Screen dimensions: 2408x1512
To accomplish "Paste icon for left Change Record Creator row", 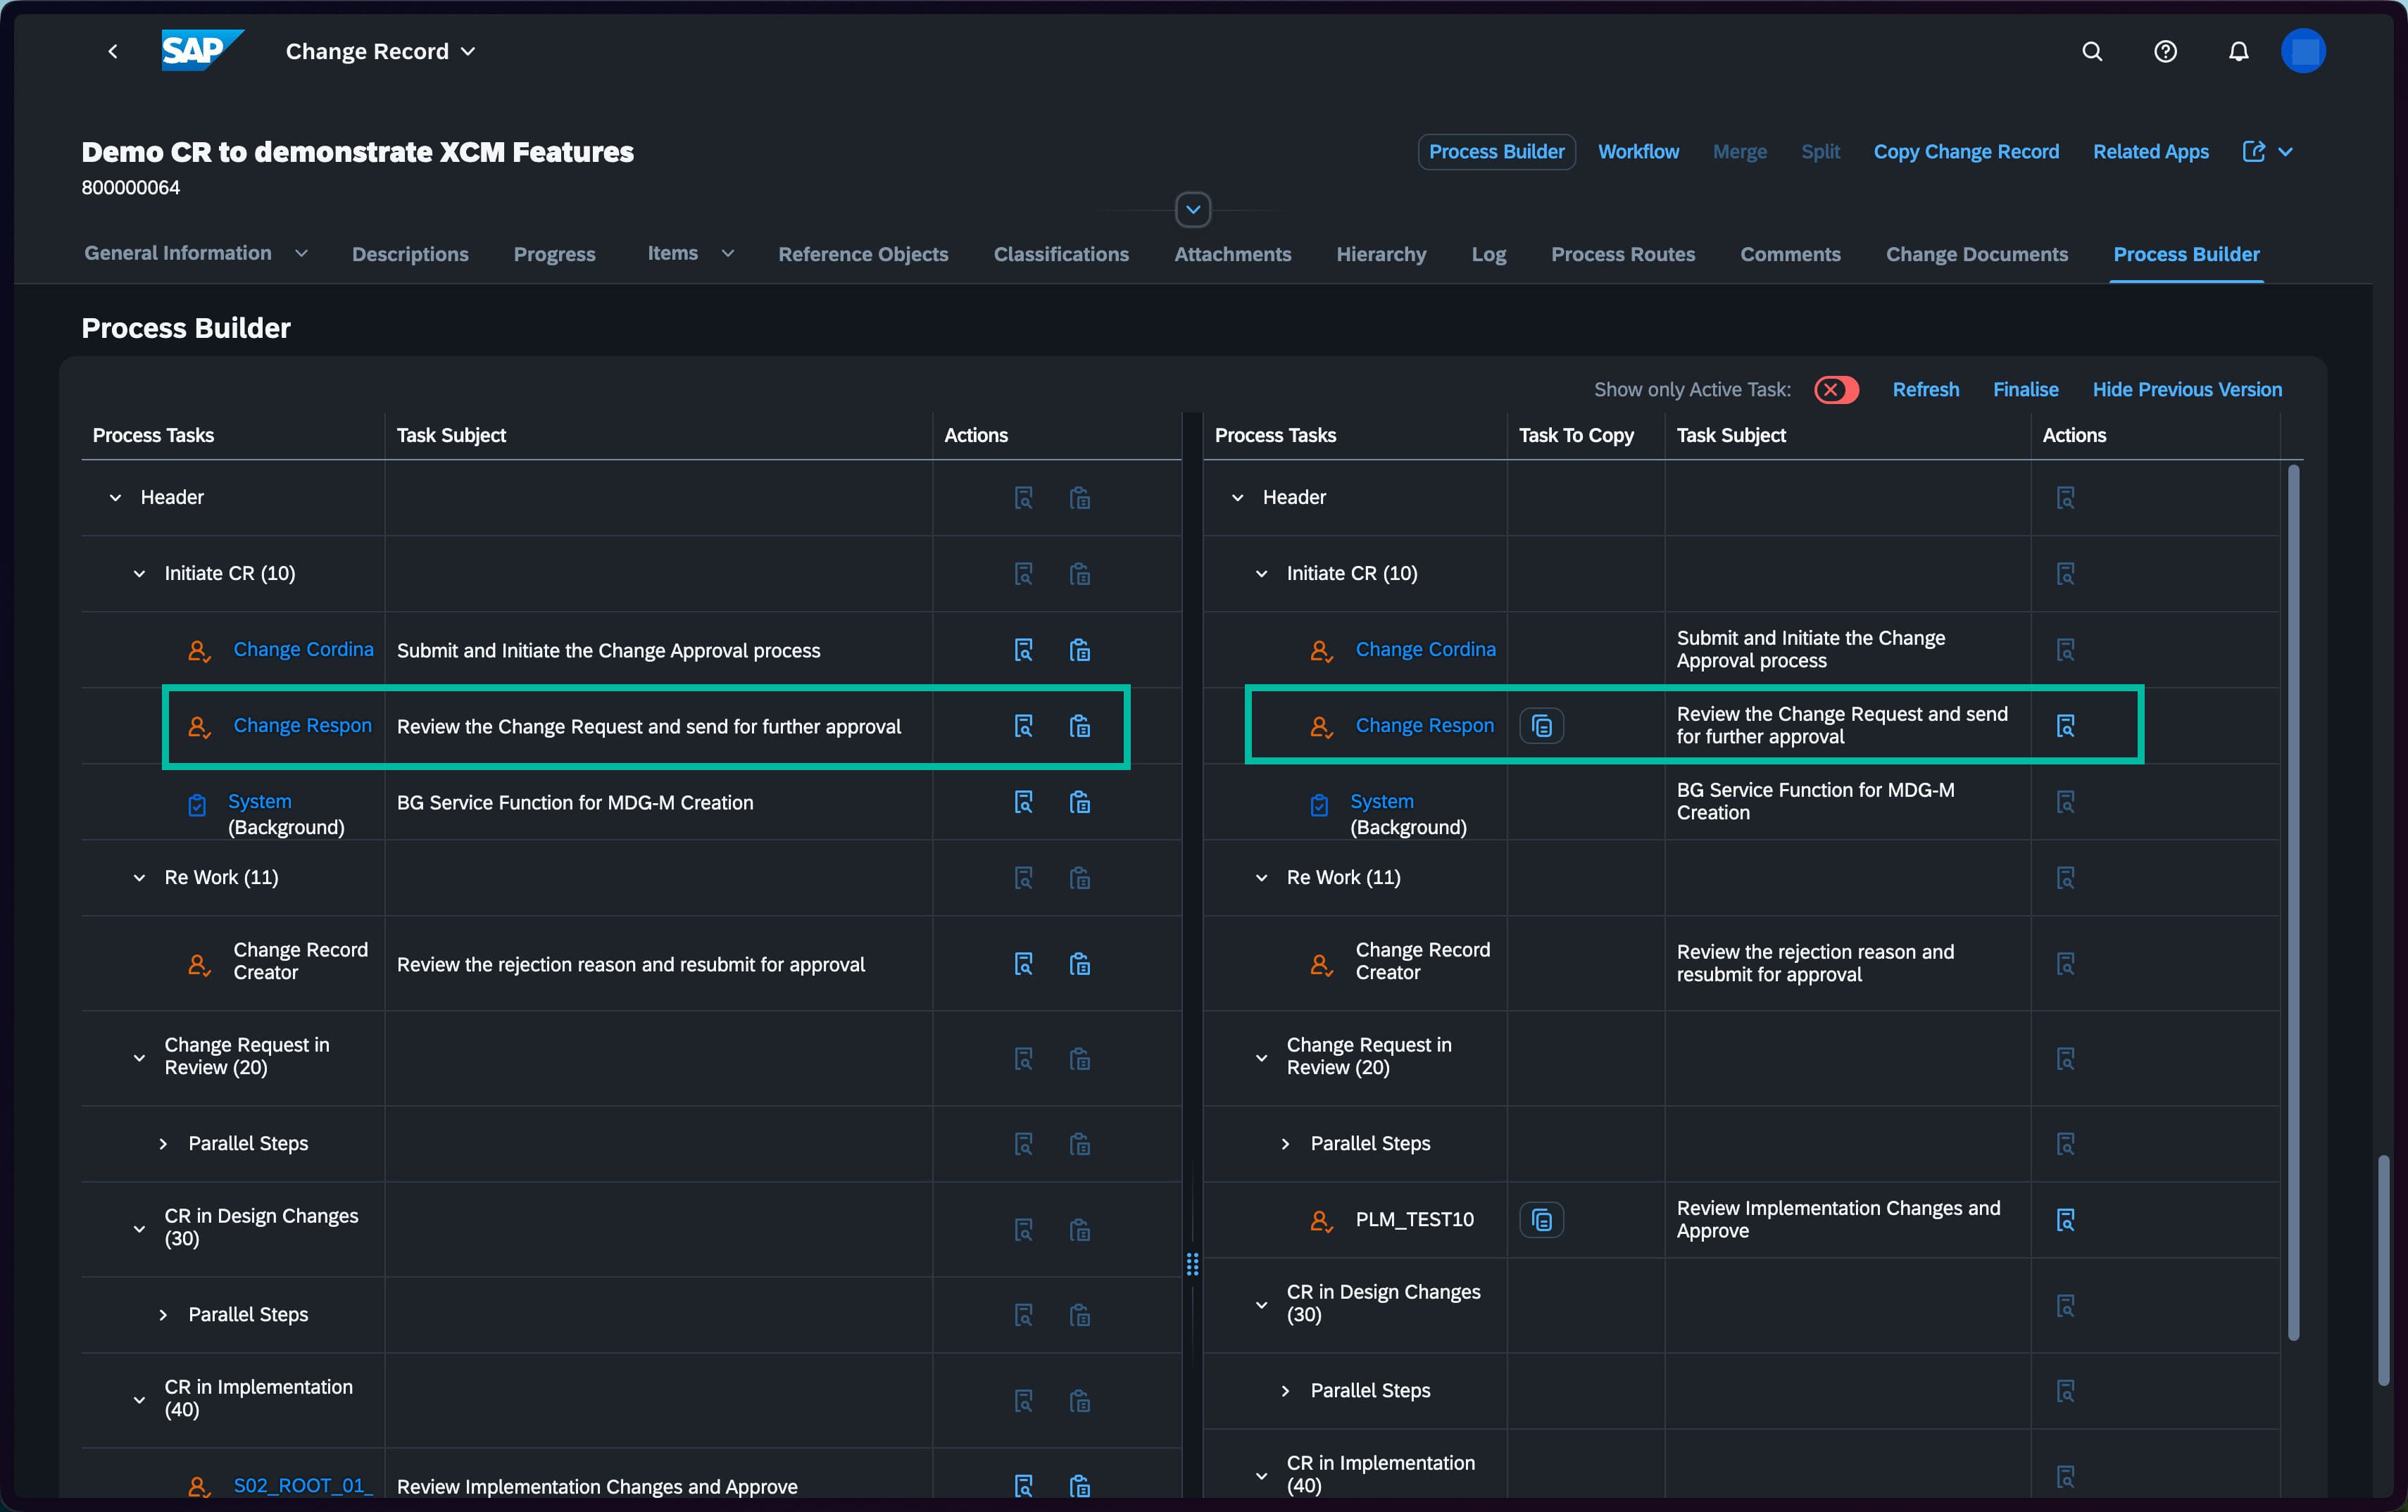I will tap(1080, 964).
